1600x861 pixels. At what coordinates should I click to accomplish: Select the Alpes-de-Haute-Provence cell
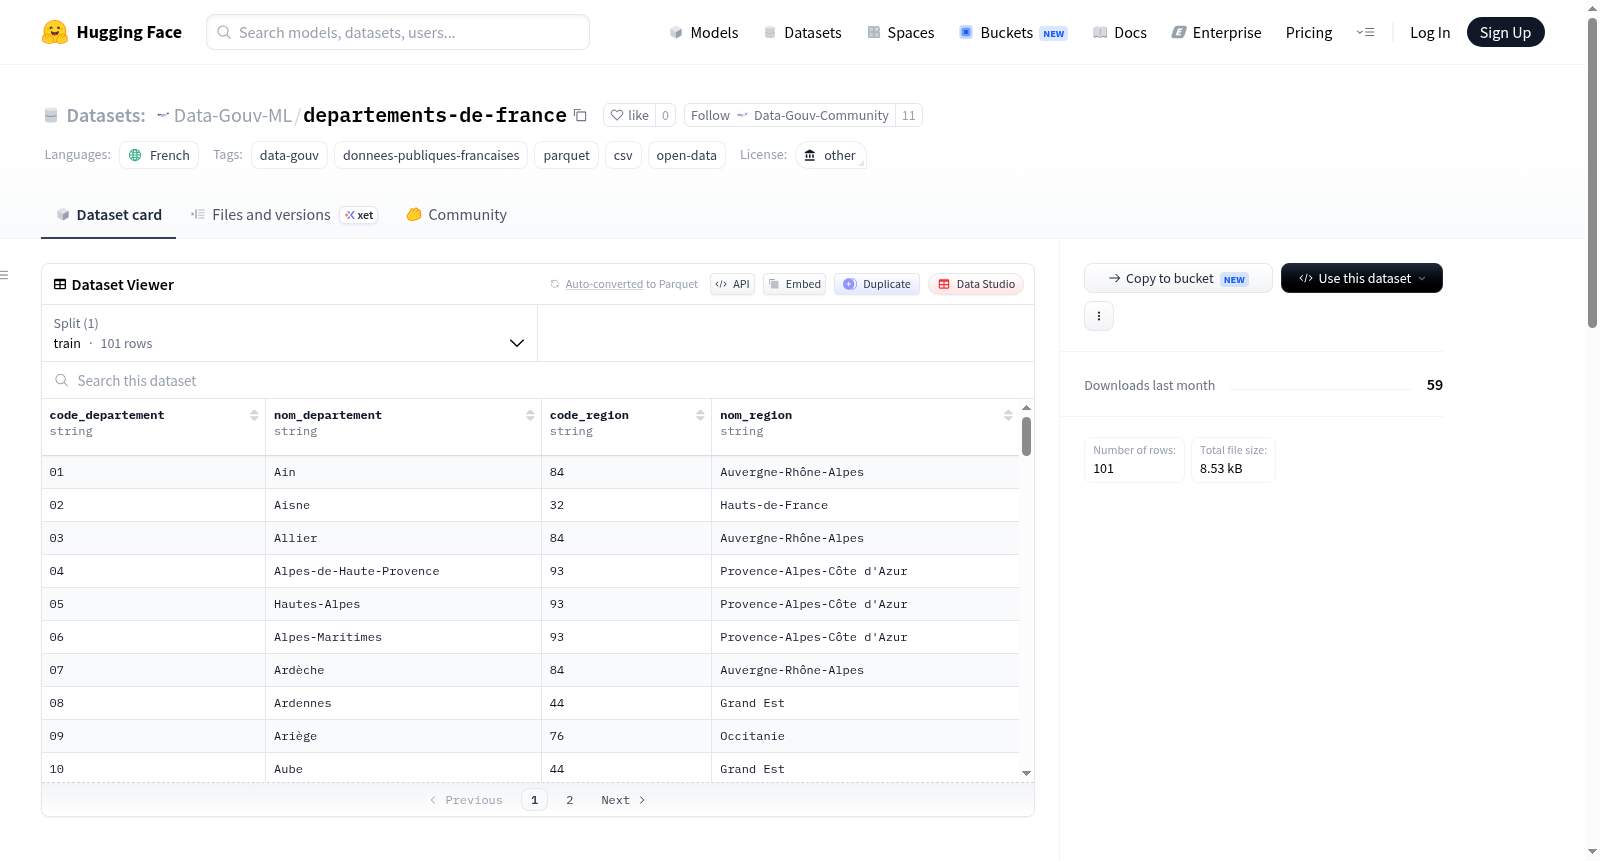403,571
